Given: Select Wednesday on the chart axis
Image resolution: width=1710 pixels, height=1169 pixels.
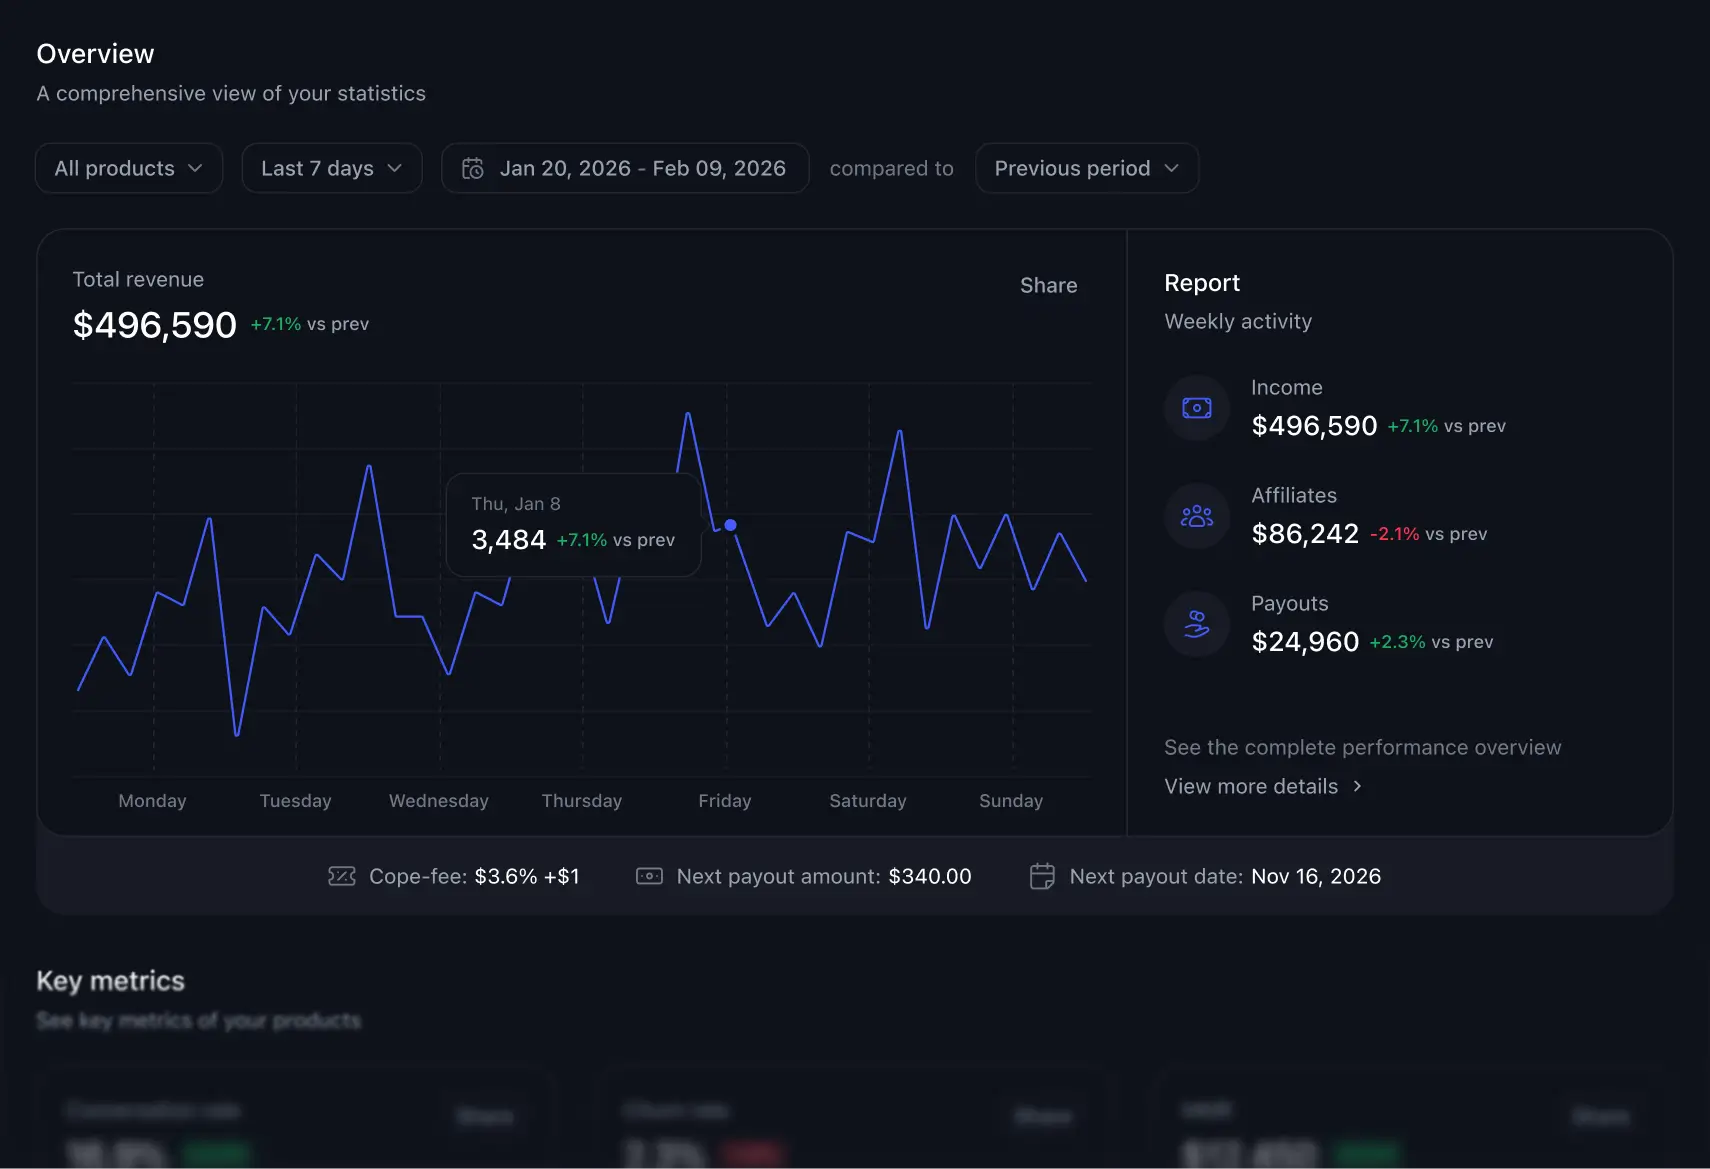Looking at the screenshot, I should click(x=439, y=800).
